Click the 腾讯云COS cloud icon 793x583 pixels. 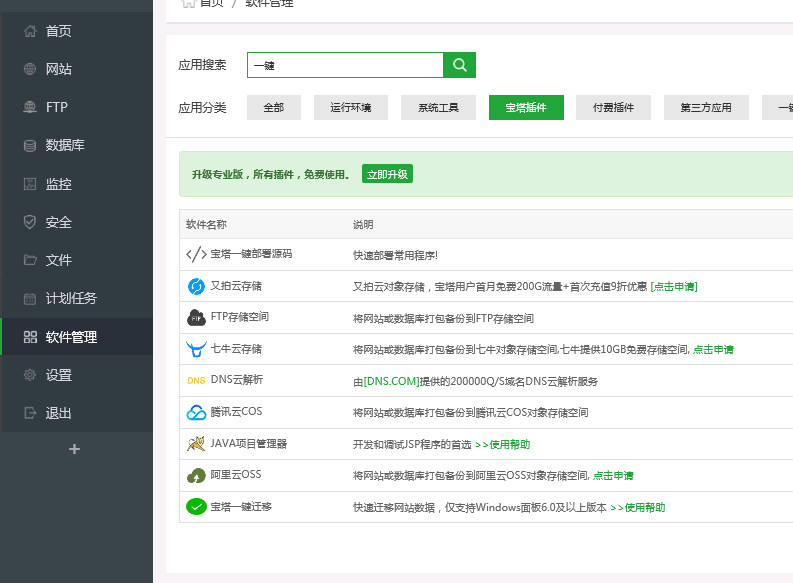coord(196,412)
